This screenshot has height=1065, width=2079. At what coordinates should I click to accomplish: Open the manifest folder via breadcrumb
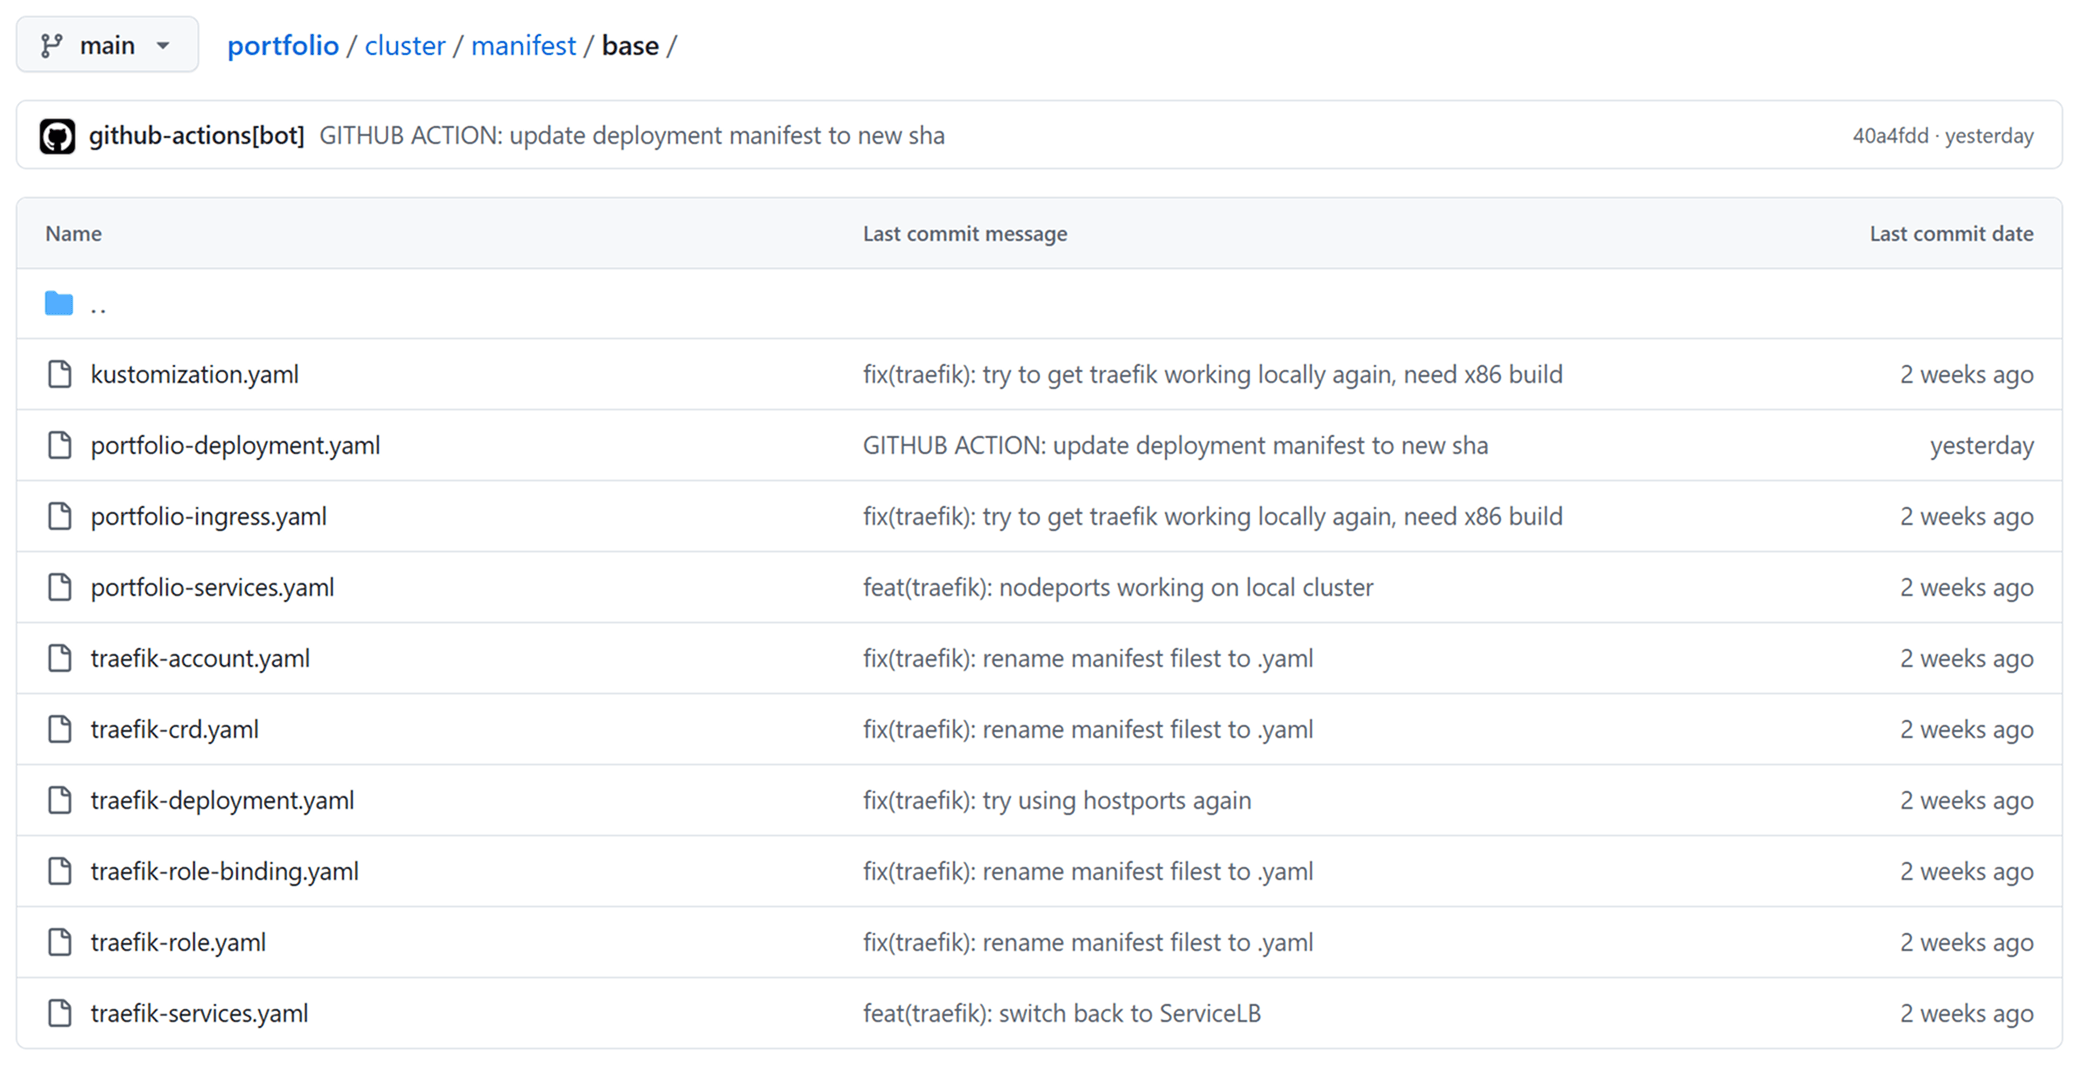click(523, 45)
